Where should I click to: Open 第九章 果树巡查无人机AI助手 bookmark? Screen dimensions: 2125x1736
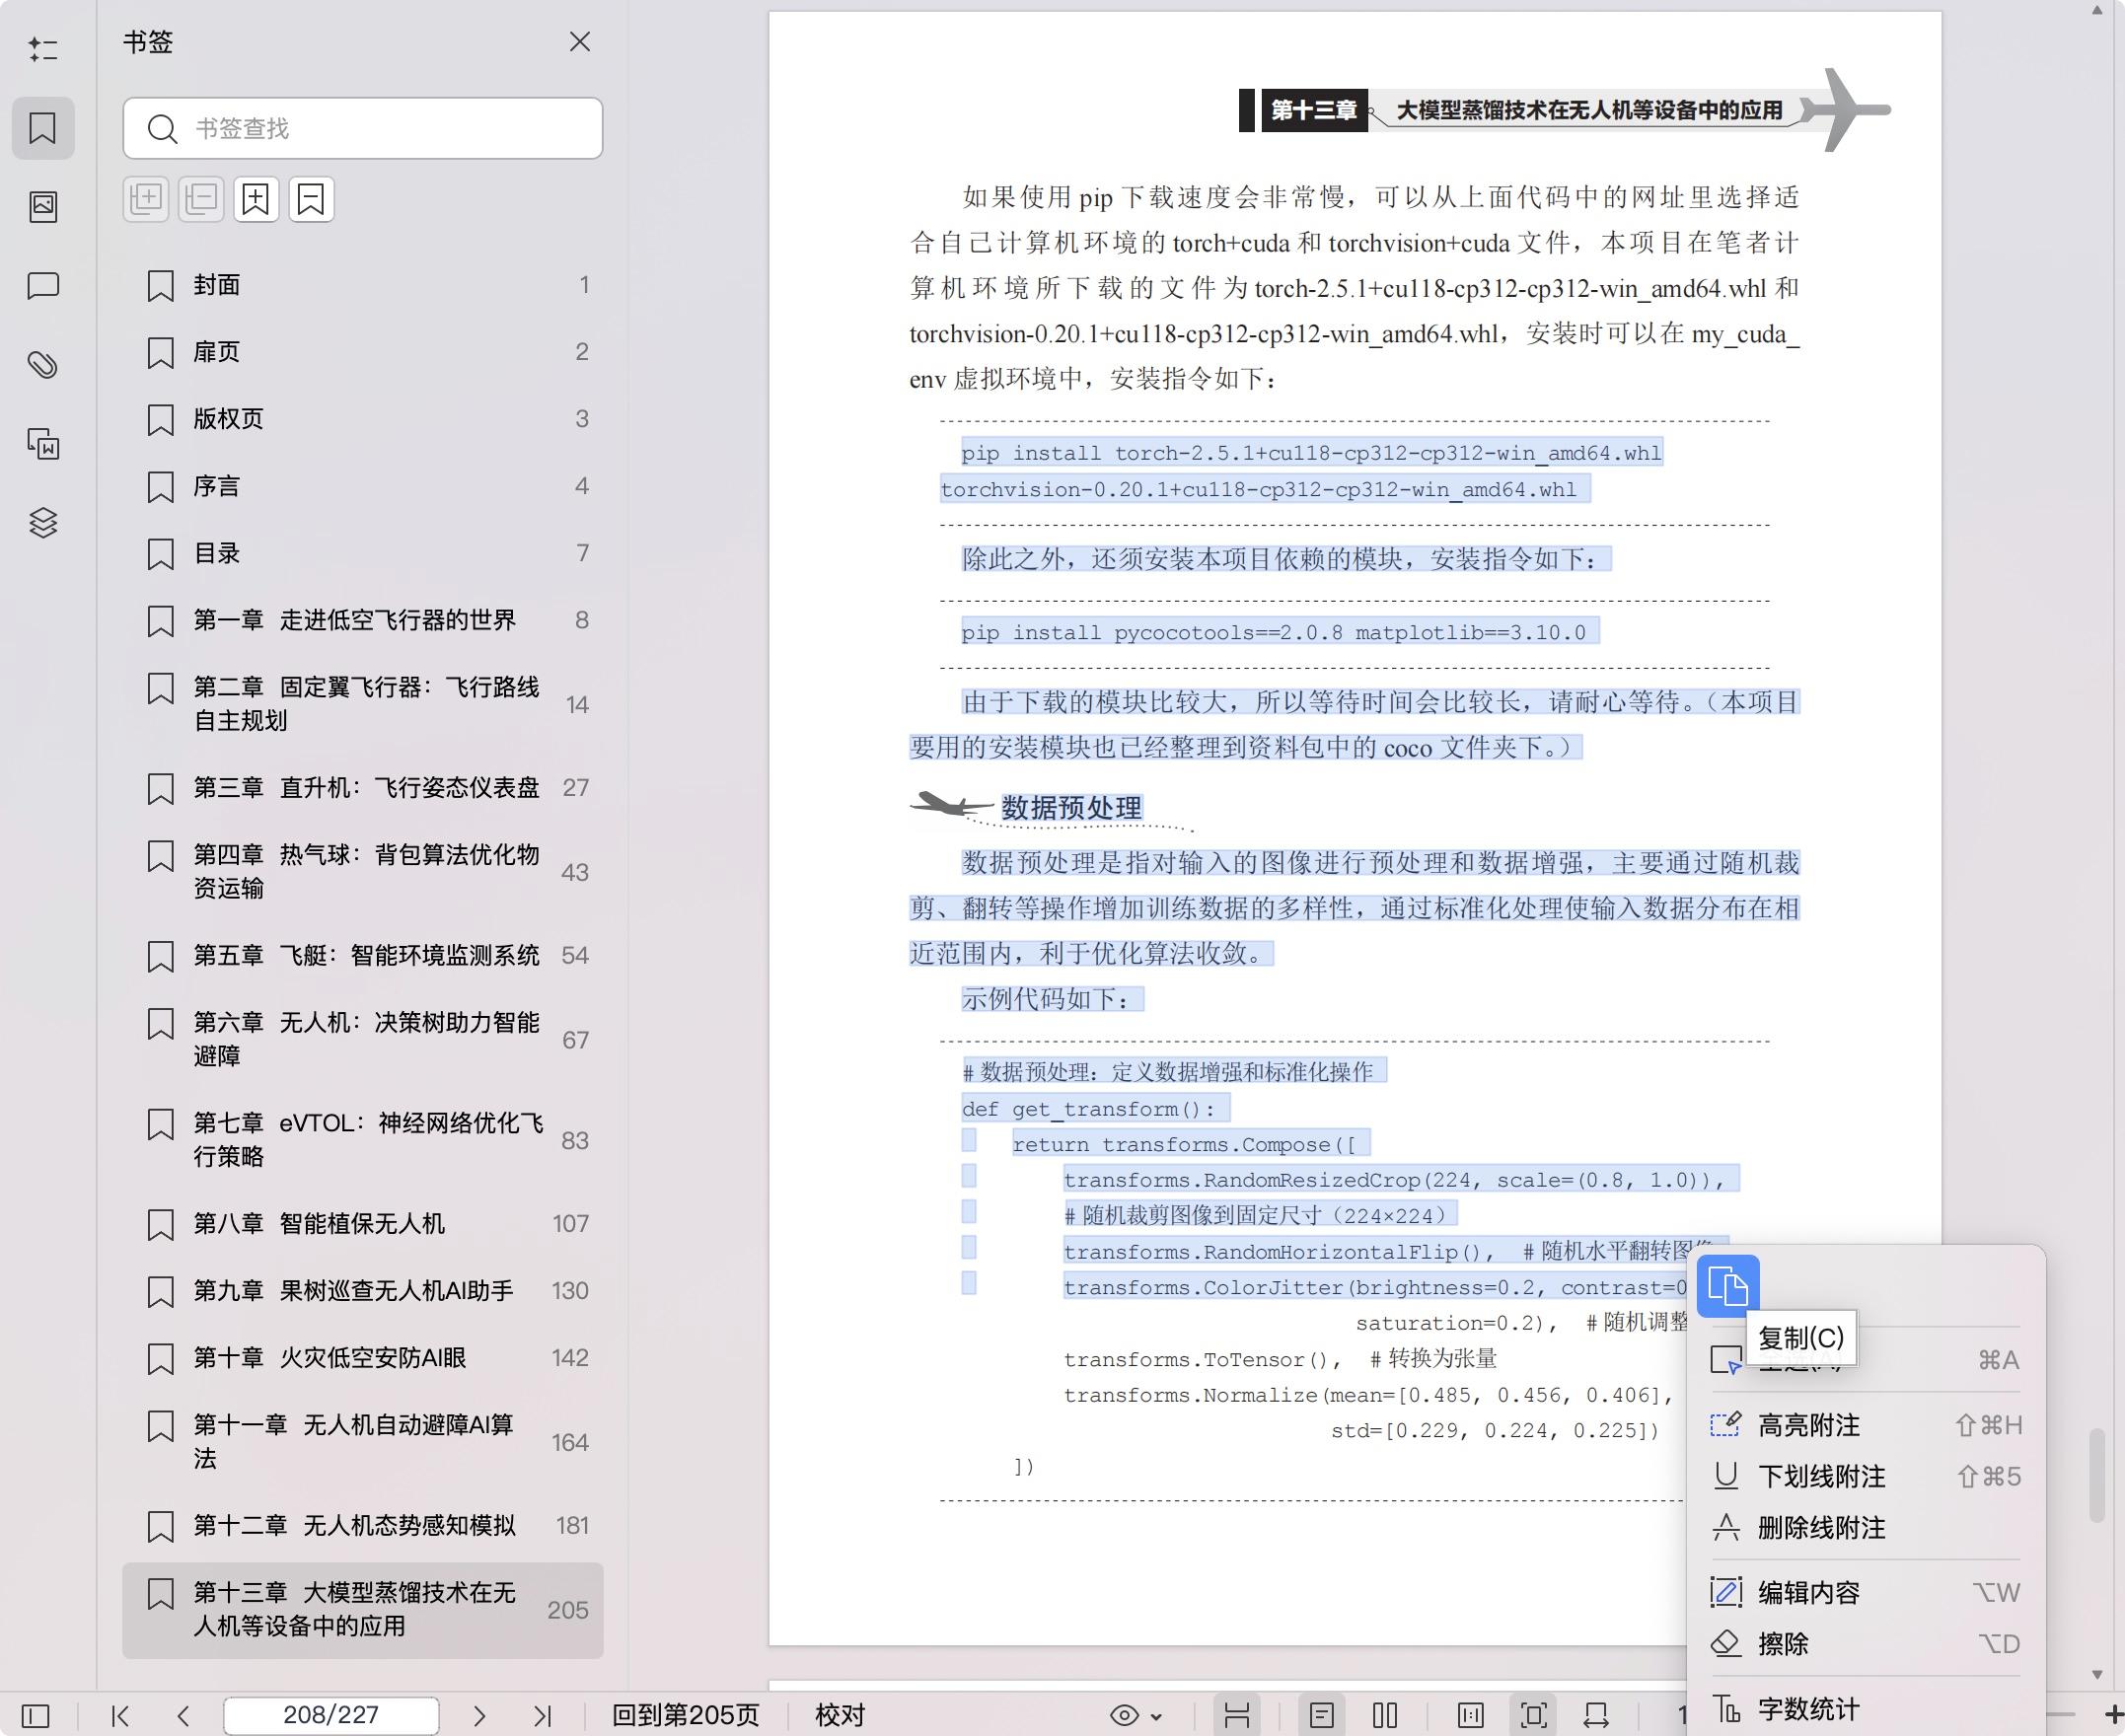(363, 1290)
